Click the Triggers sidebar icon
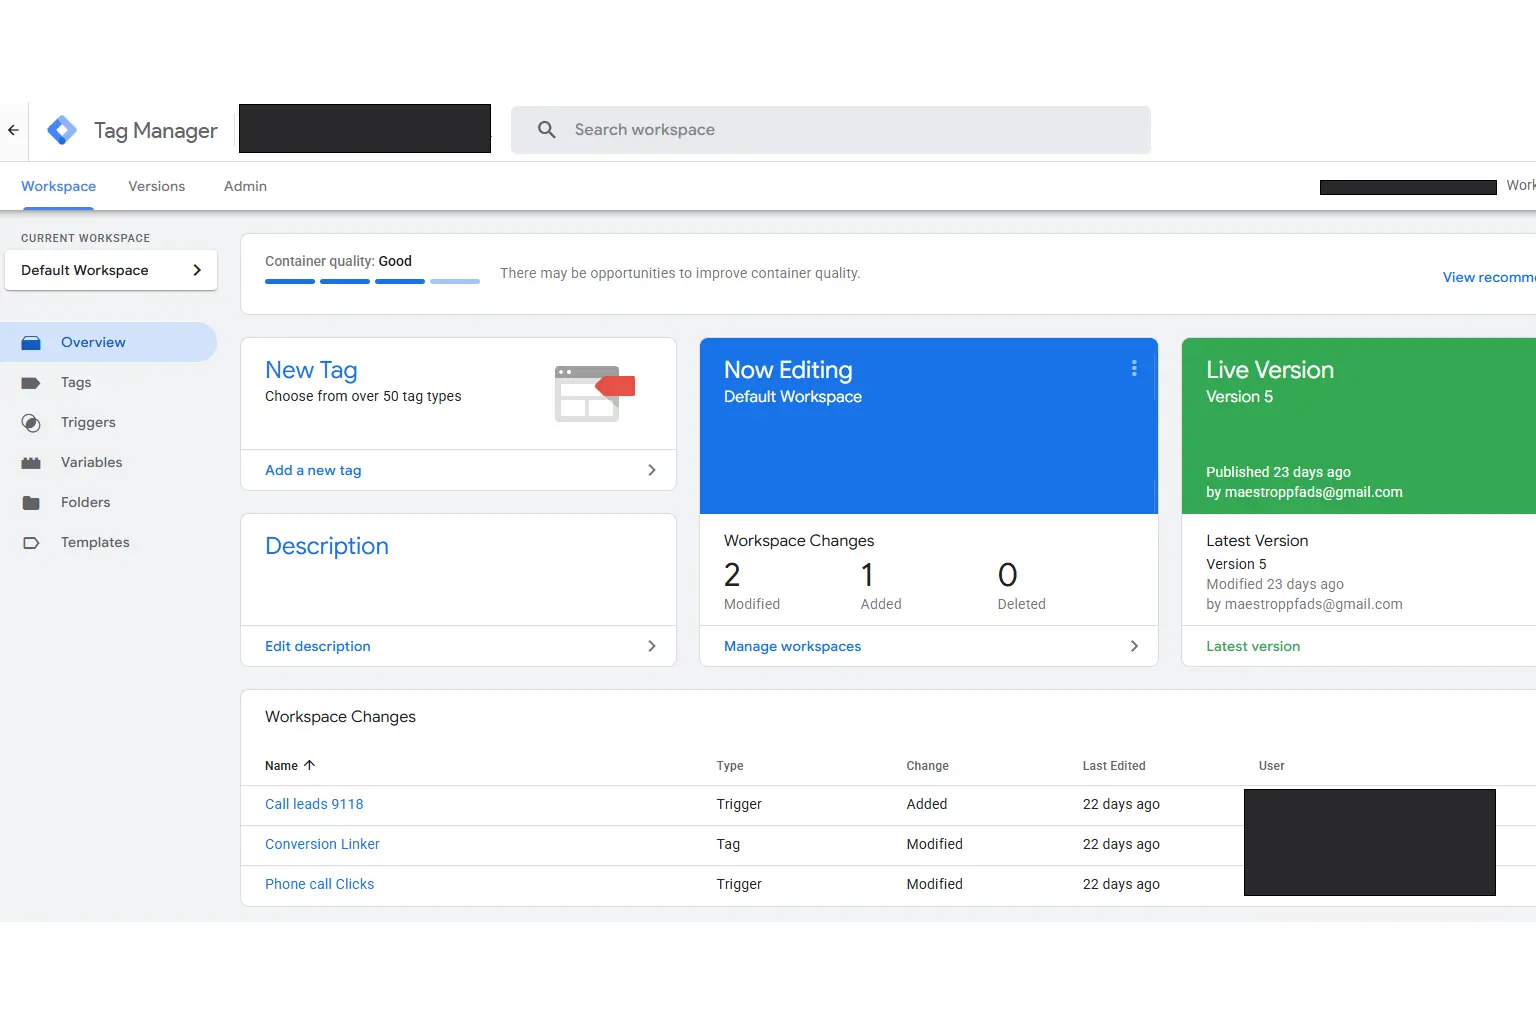The height and width of the screenshot is (1024, 1536). (31, 423)
